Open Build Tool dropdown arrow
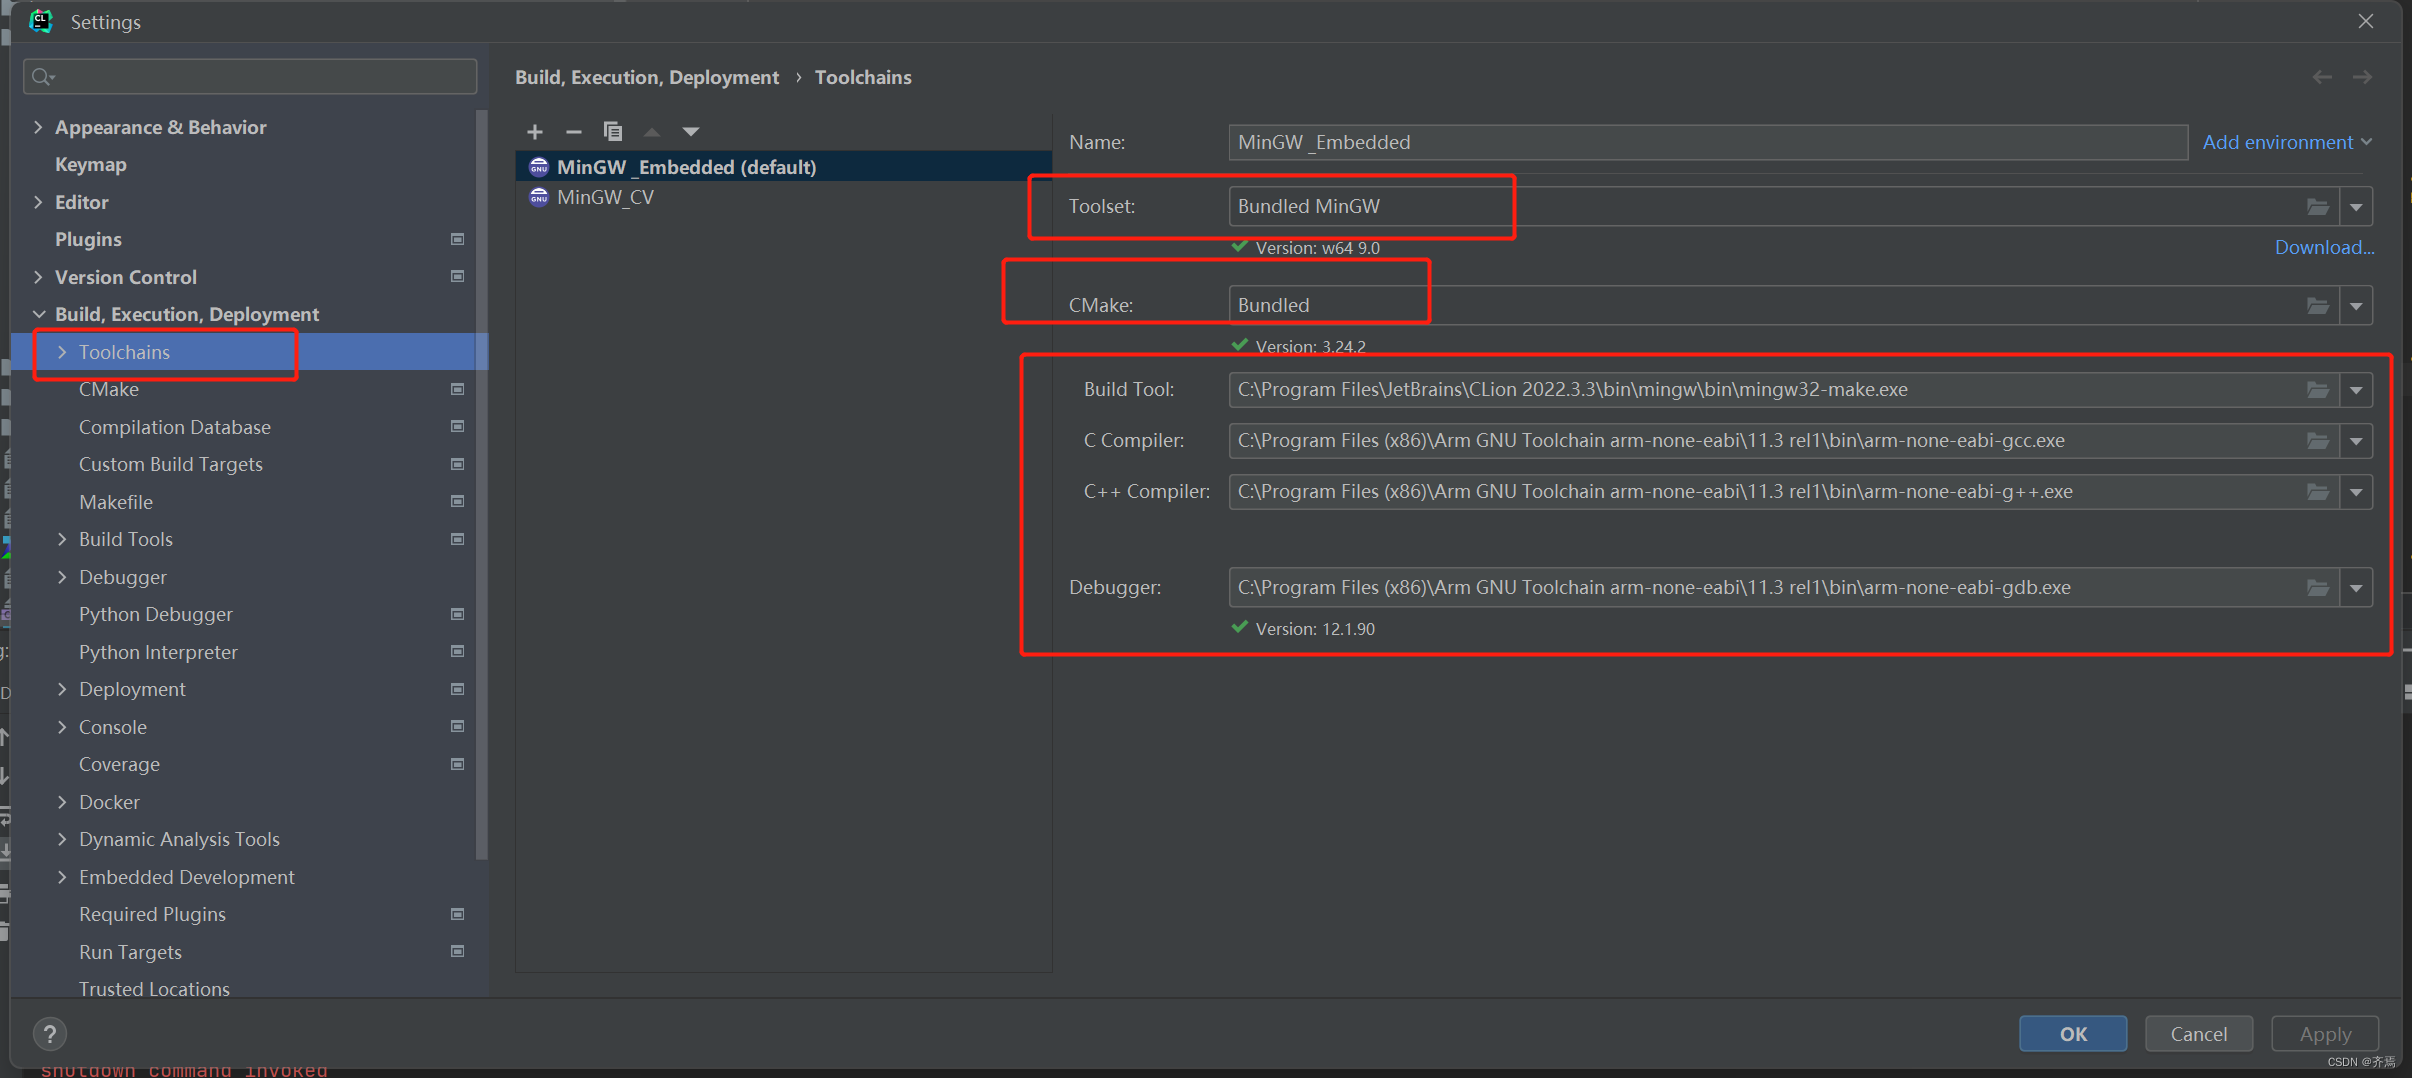The width and height of the screenshot is (2412, 1078). (2357, 390)
